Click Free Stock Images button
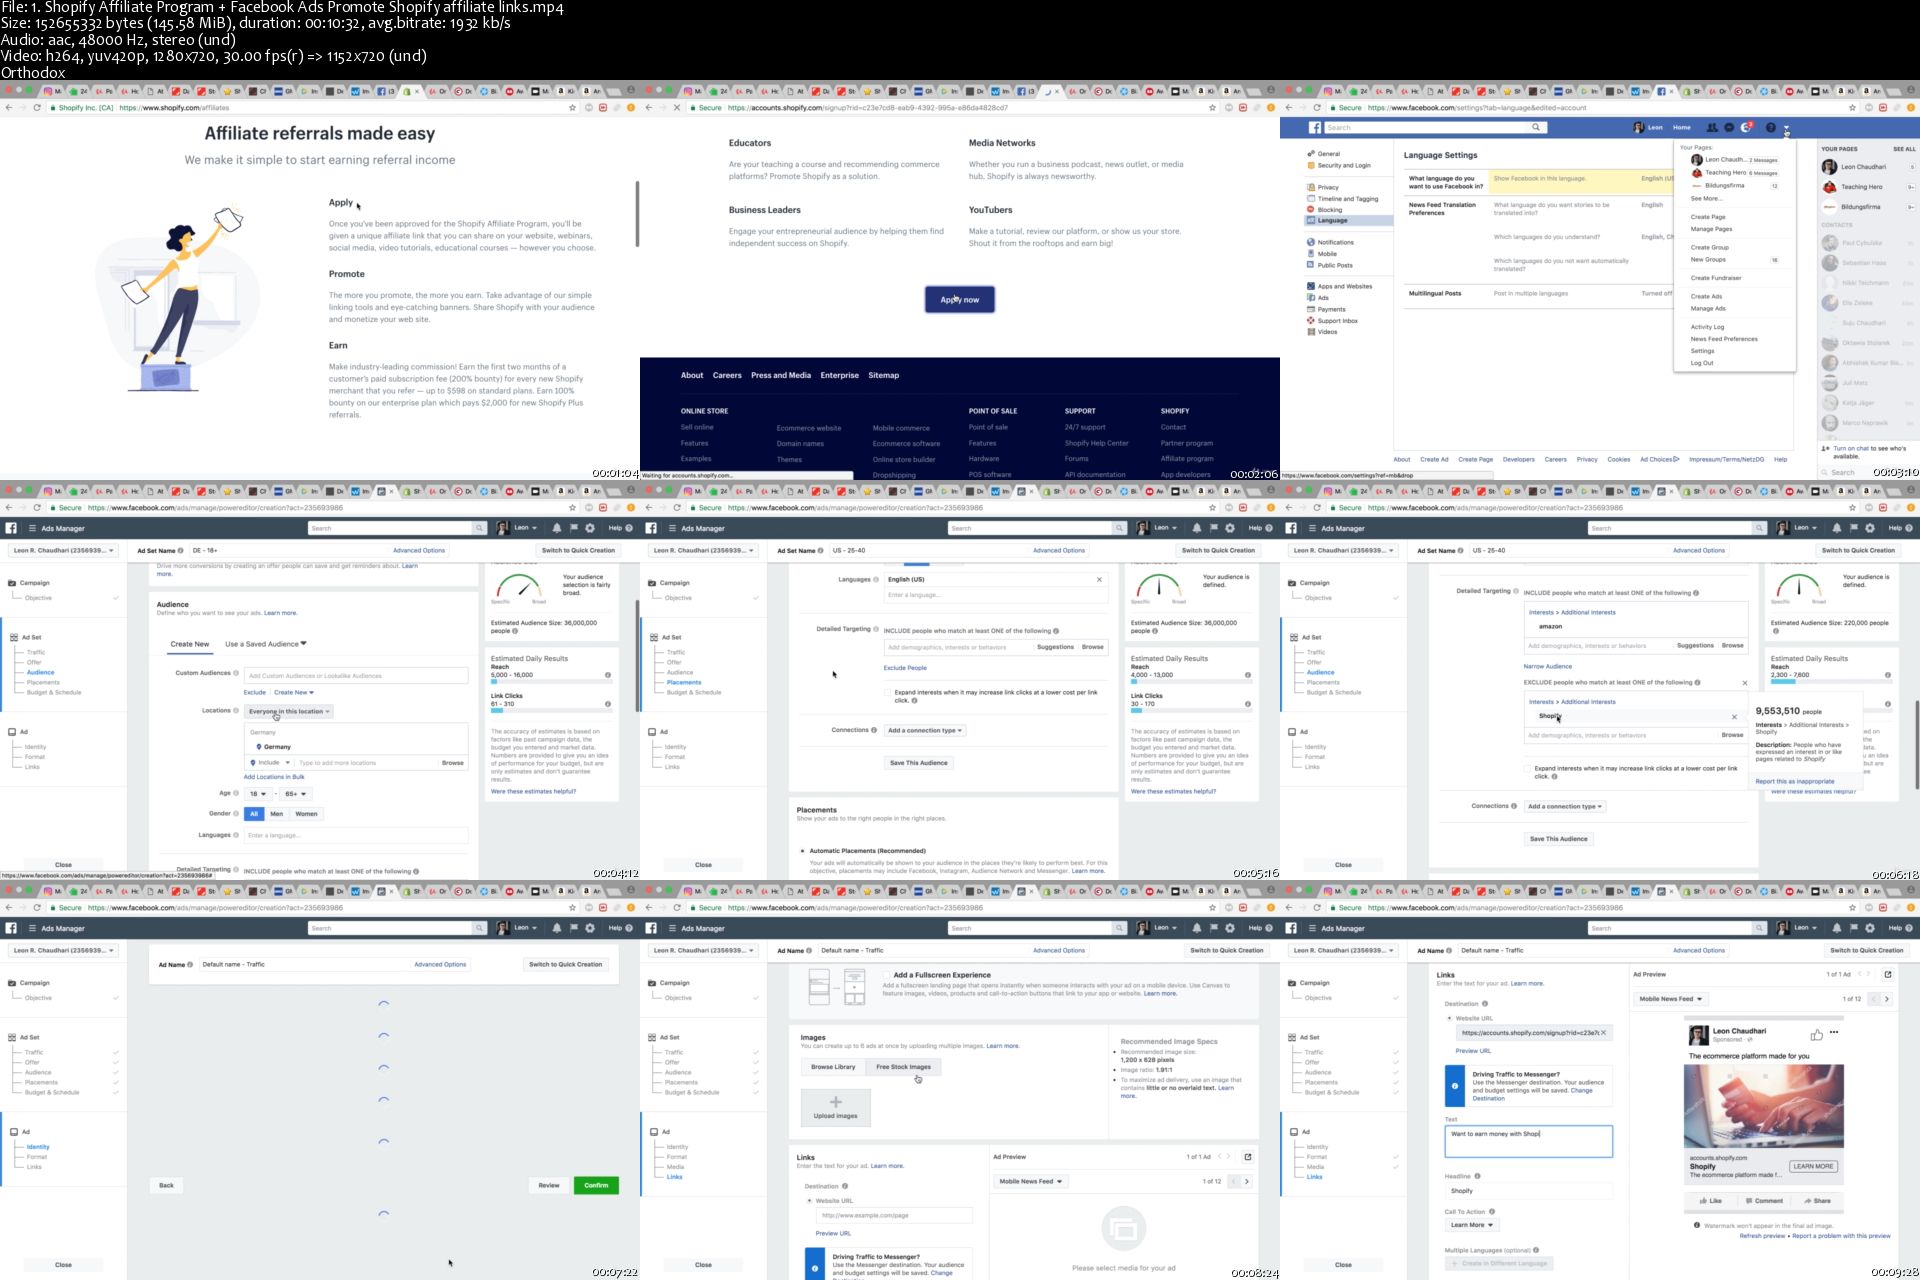 [903, 1067]
